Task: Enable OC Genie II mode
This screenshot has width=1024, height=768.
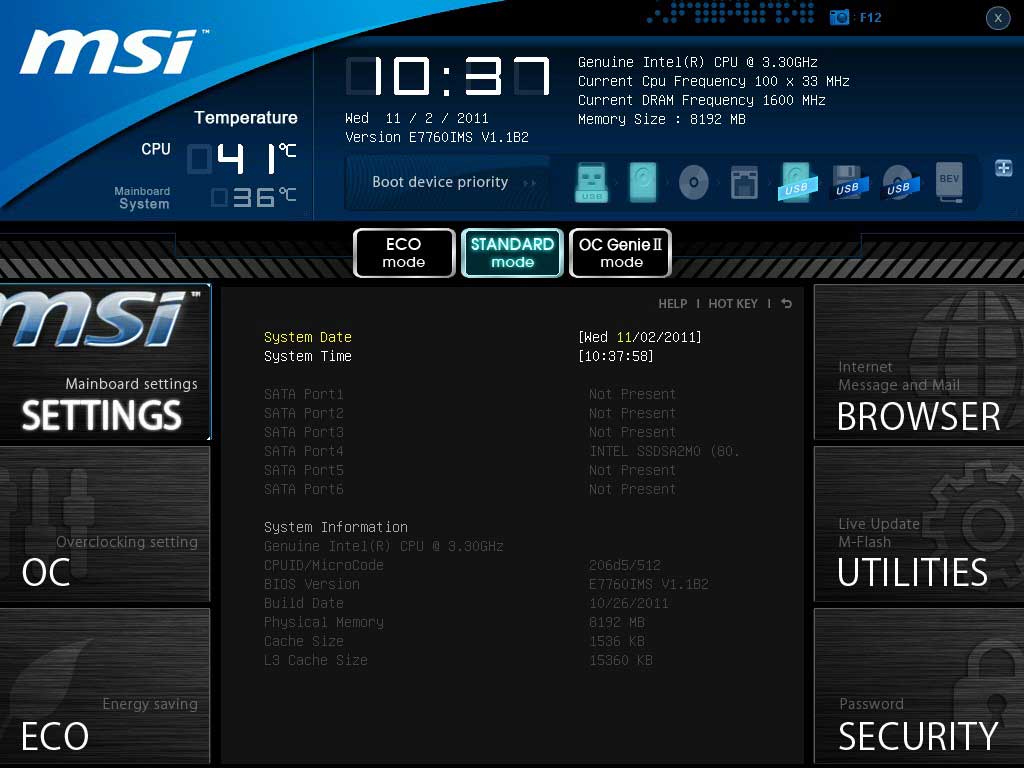Action: pyautogui.click(x=620, y=253)
